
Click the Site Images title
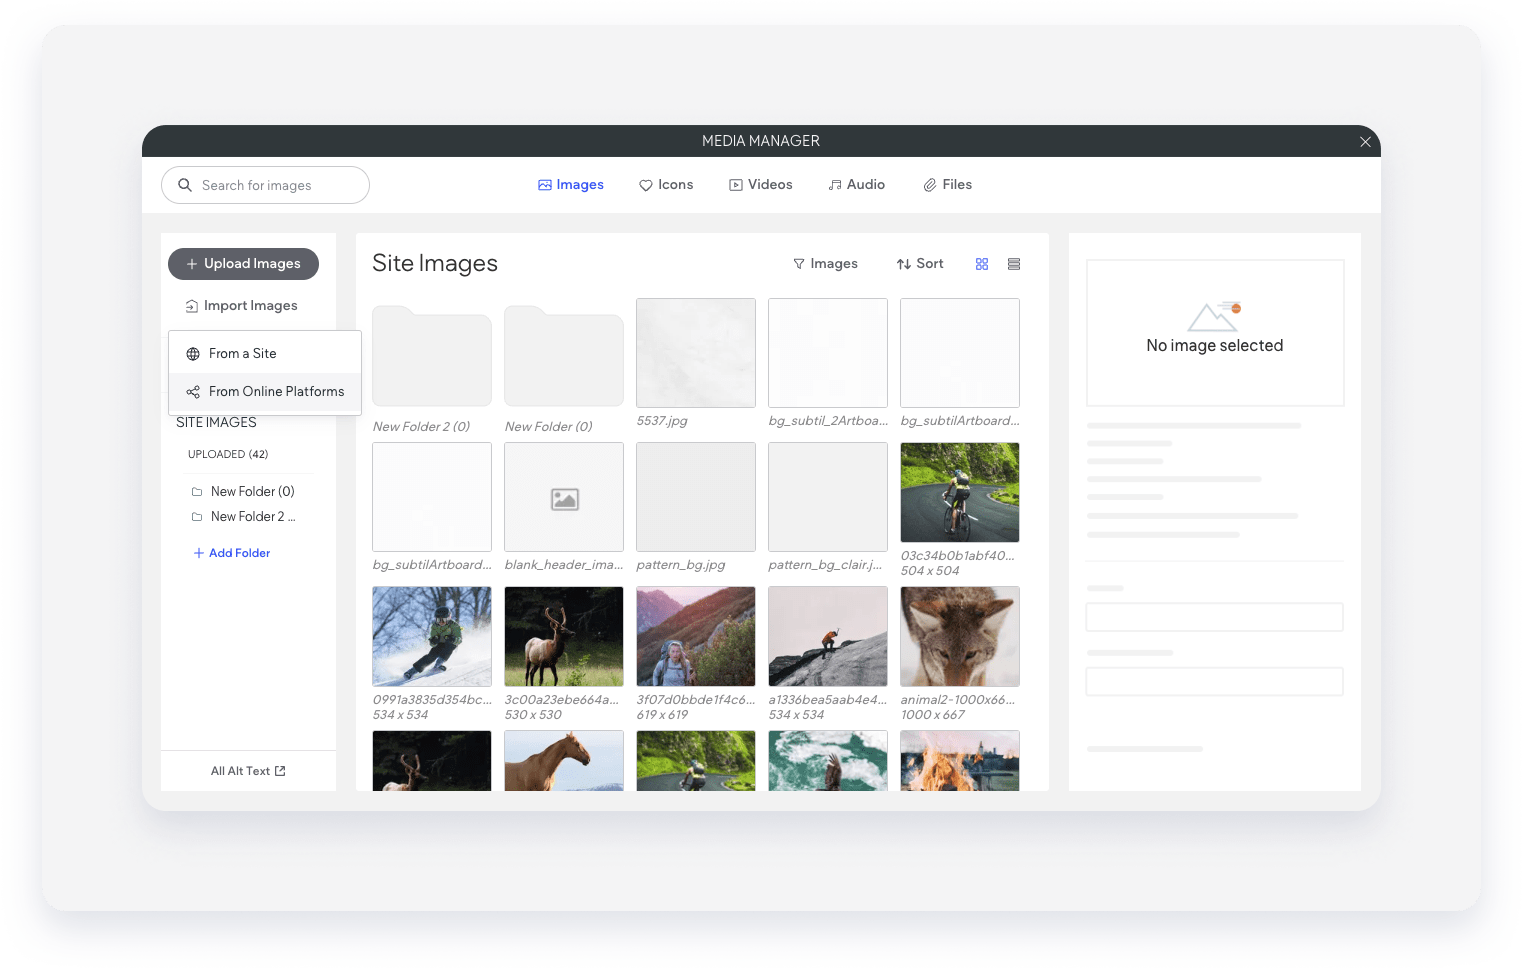click(435, 263)
